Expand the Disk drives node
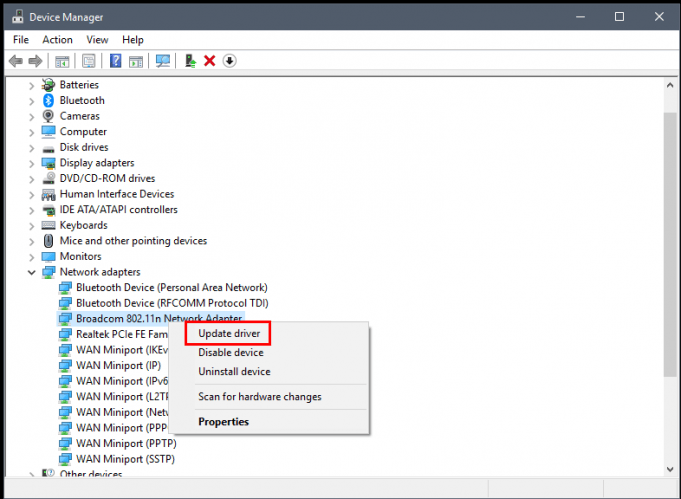 [31, 148]
